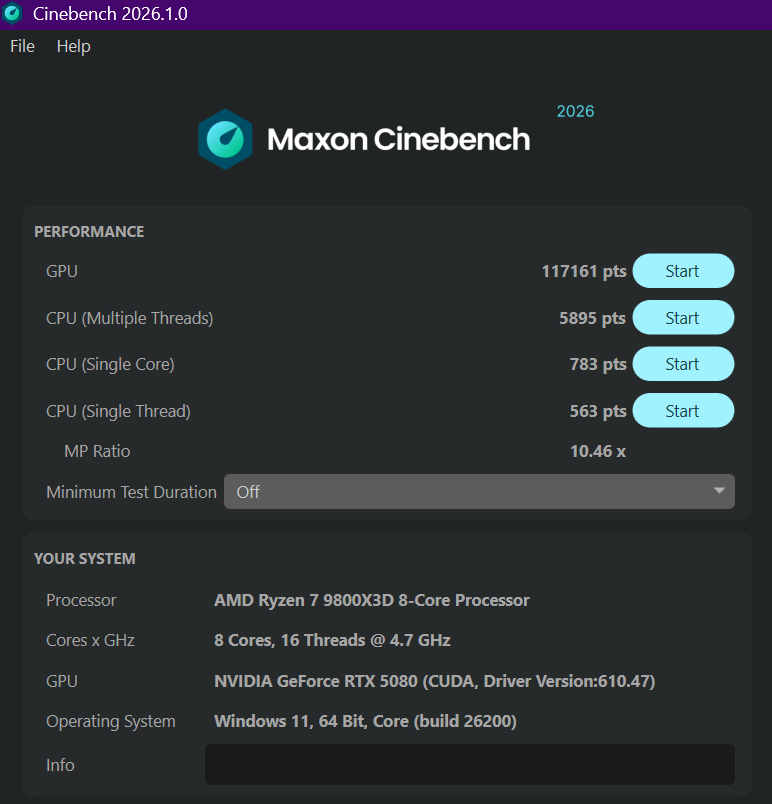Viewport: 772px width, 804px height.
Task: Click the 10.46 x MP Ratio value
Action: tap(598, 451)
